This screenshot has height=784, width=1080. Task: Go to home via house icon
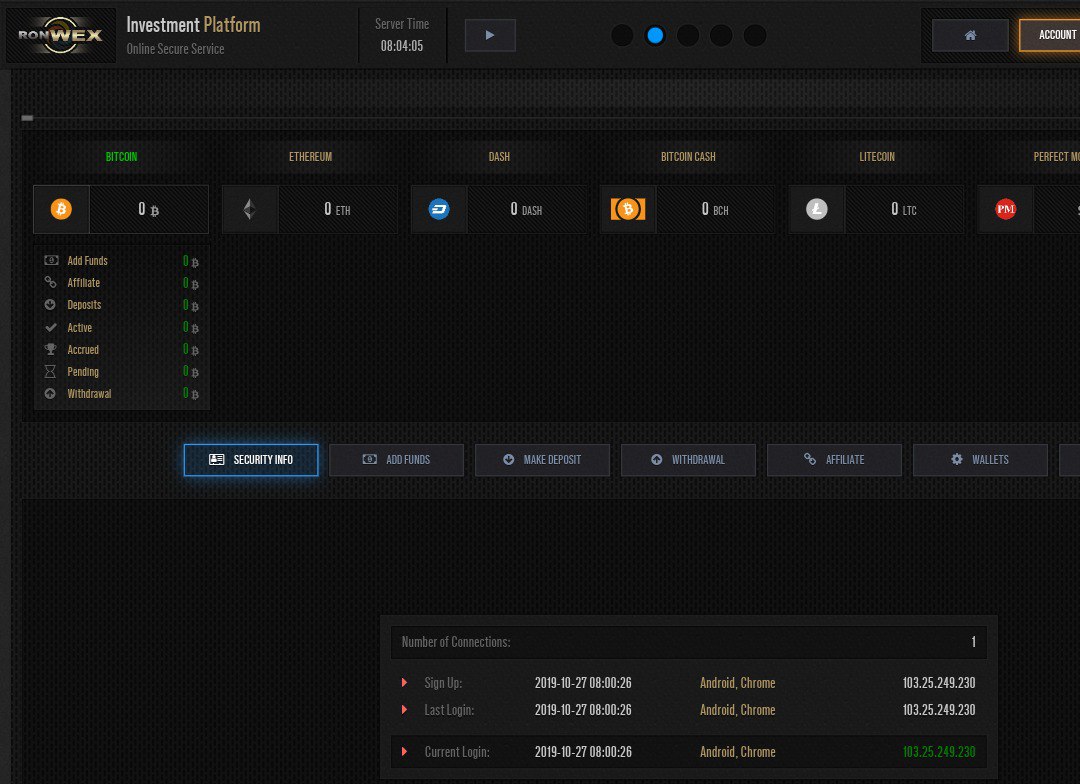point(970,35)
